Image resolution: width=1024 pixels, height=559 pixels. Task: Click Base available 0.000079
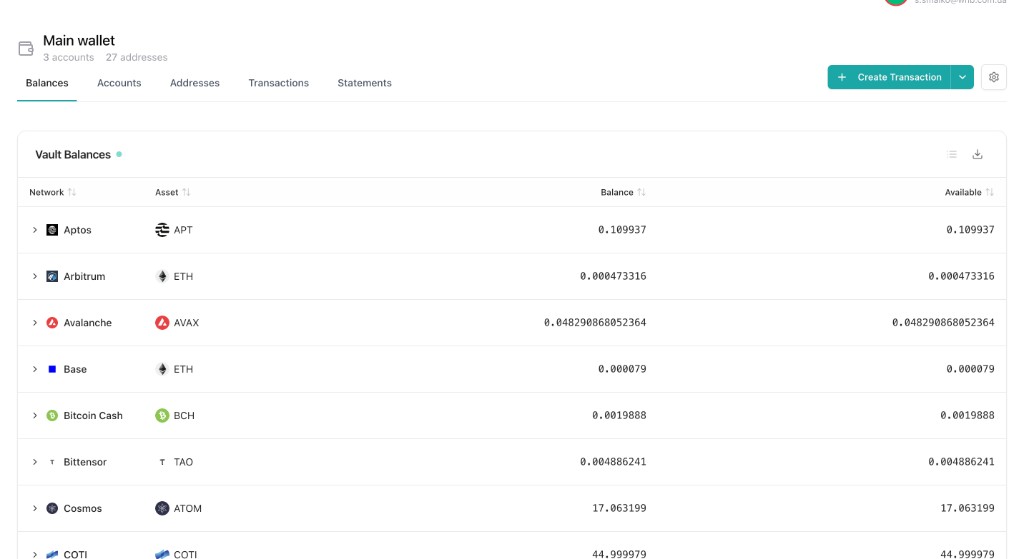click(970, 369)
